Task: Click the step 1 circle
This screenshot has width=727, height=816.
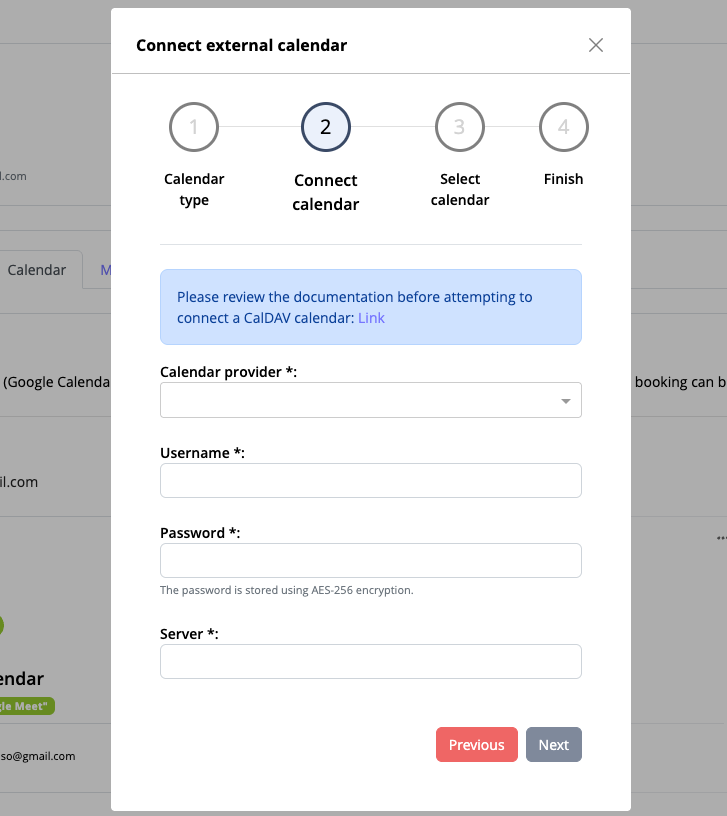Action: tap(194, 127)
